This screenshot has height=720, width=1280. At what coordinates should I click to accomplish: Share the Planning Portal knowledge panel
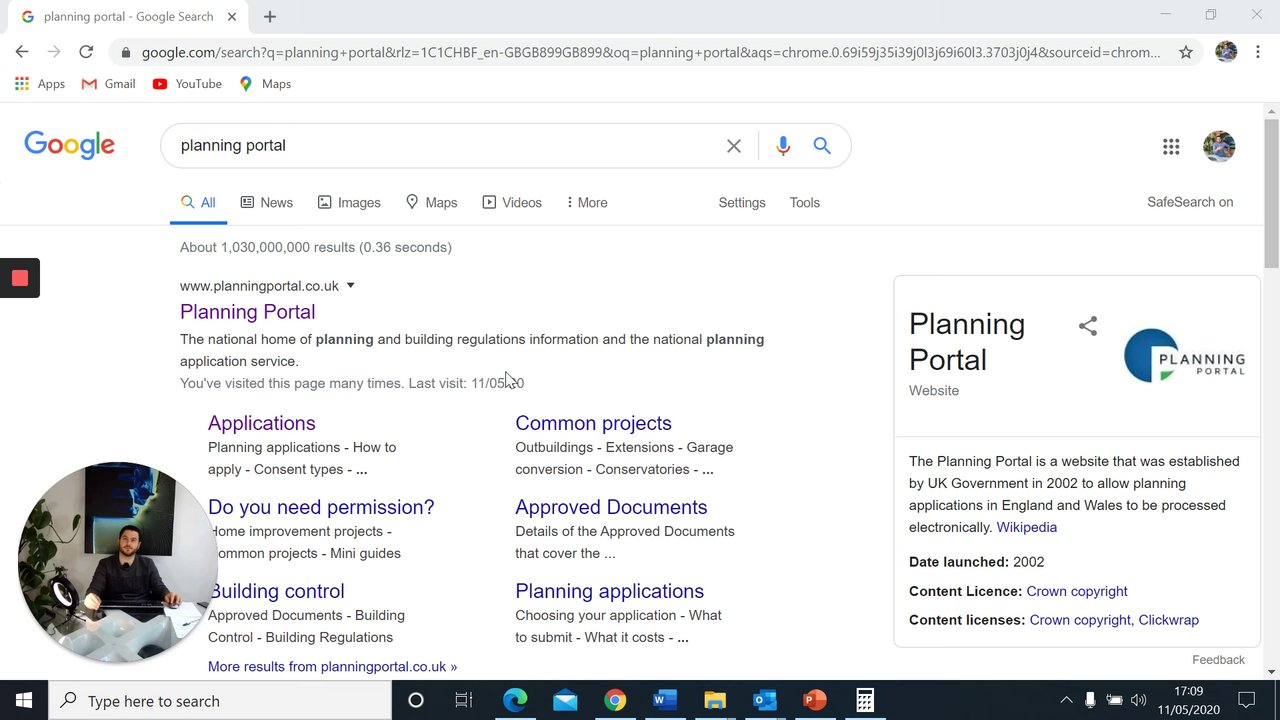point(1088,326)
